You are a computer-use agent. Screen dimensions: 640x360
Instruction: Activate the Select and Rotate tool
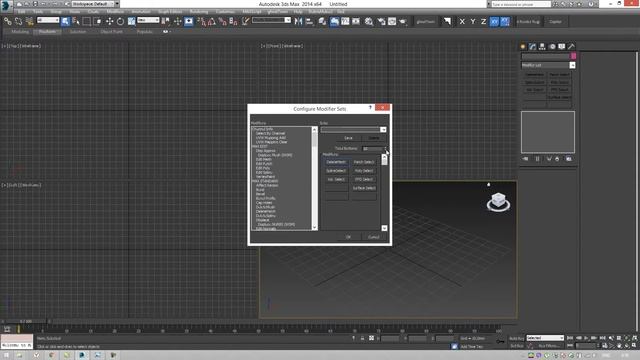pyautogui.click(x=120, y=21)
